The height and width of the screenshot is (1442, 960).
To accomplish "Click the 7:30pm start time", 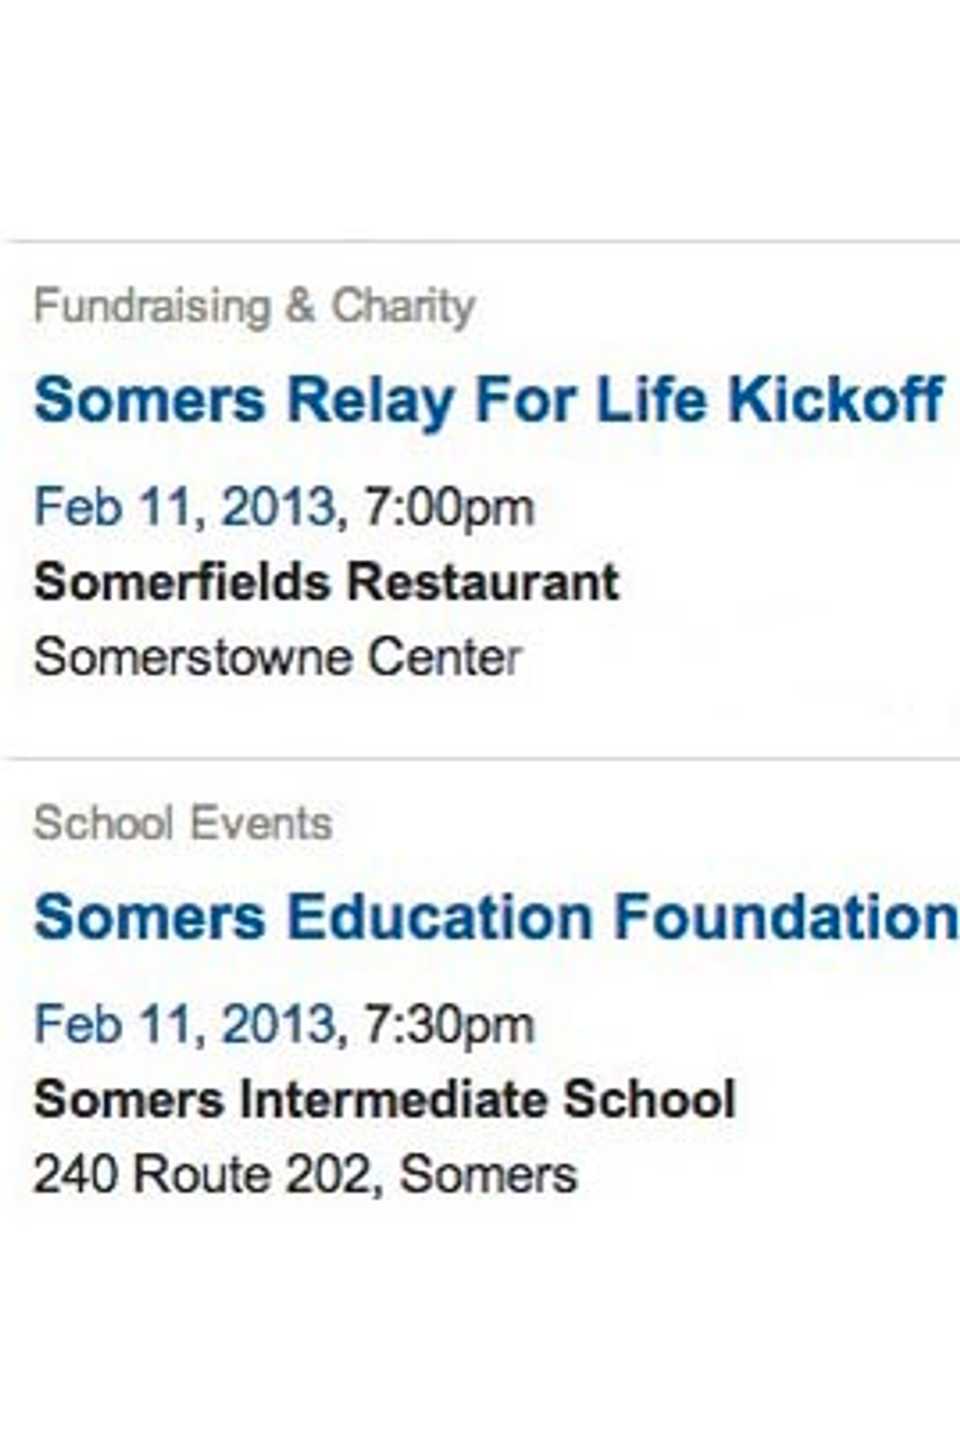I will (x=448, y=1025).
